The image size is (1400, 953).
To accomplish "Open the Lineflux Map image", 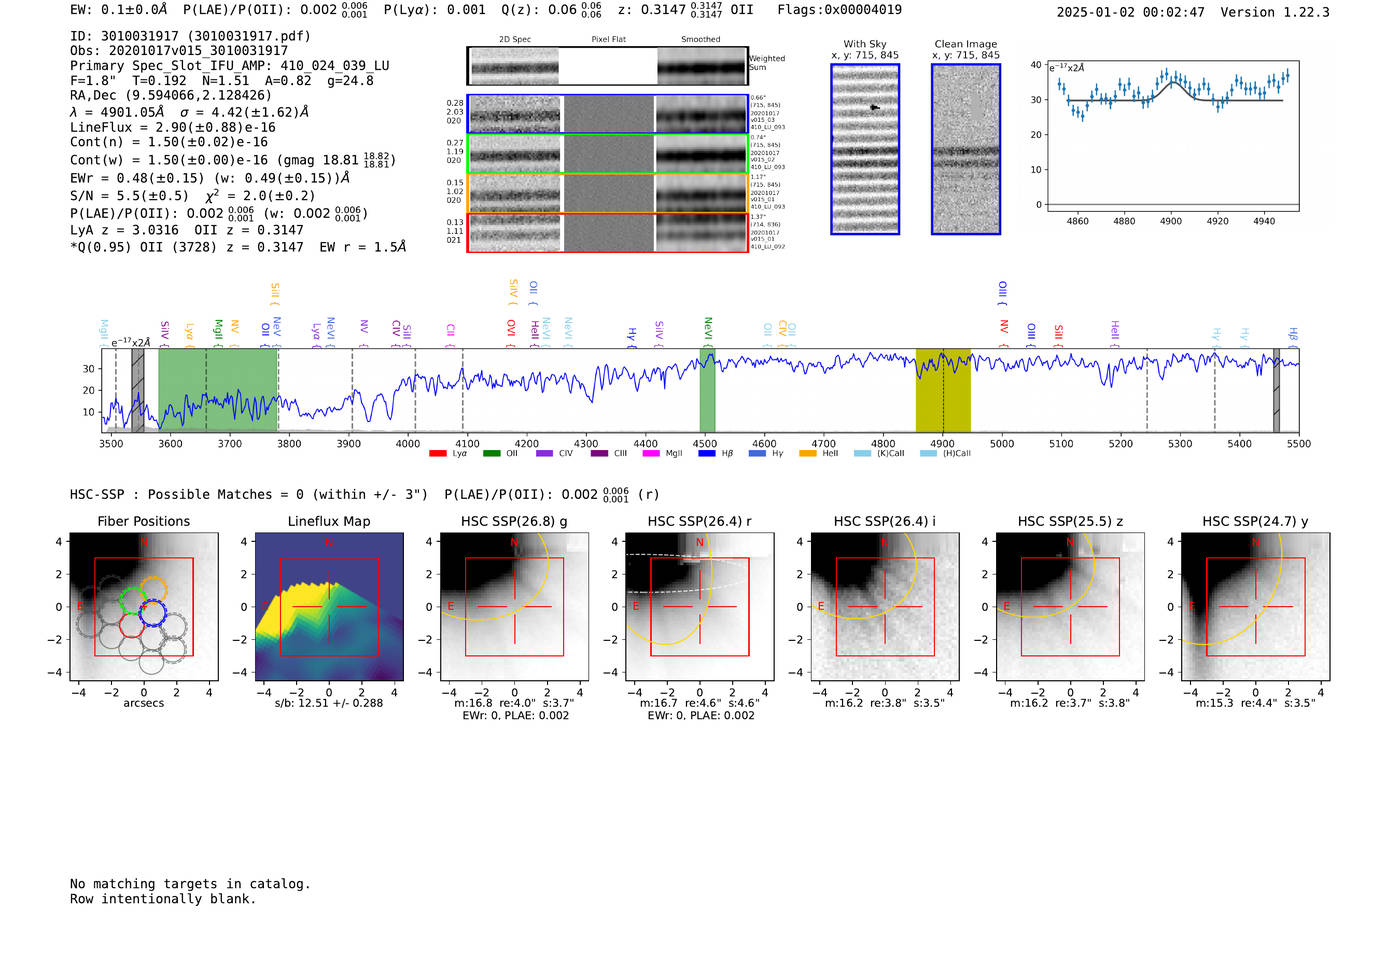I will pyautogui.click(x=329, y=607).
